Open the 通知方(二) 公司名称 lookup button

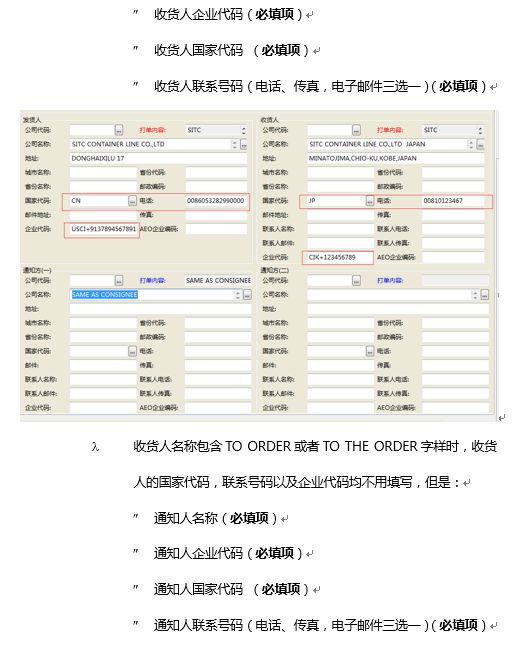pyautogui.click(x=484, y=295)
